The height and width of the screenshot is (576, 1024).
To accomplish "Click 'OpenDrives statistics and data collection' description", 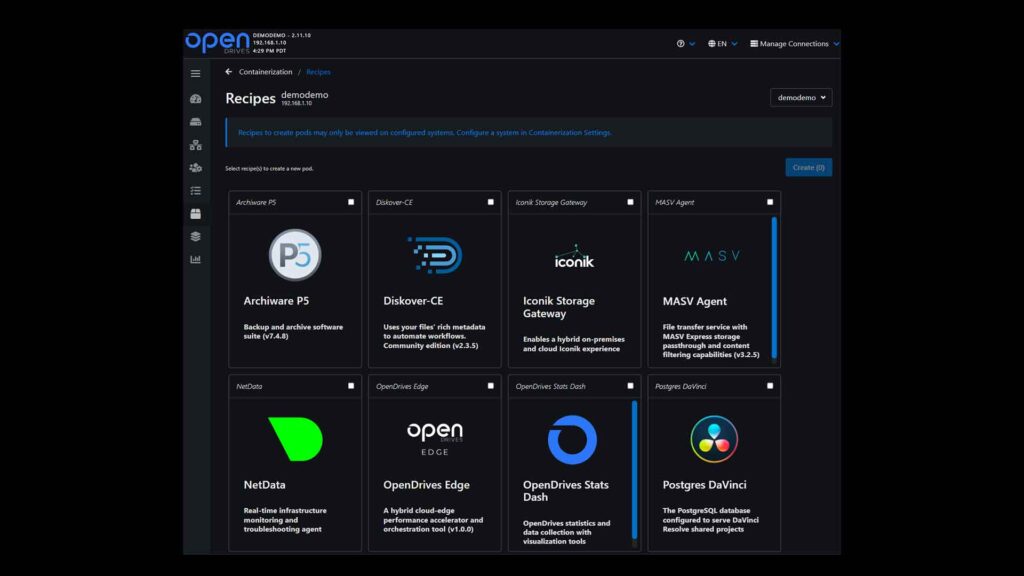I will [566, 532].
